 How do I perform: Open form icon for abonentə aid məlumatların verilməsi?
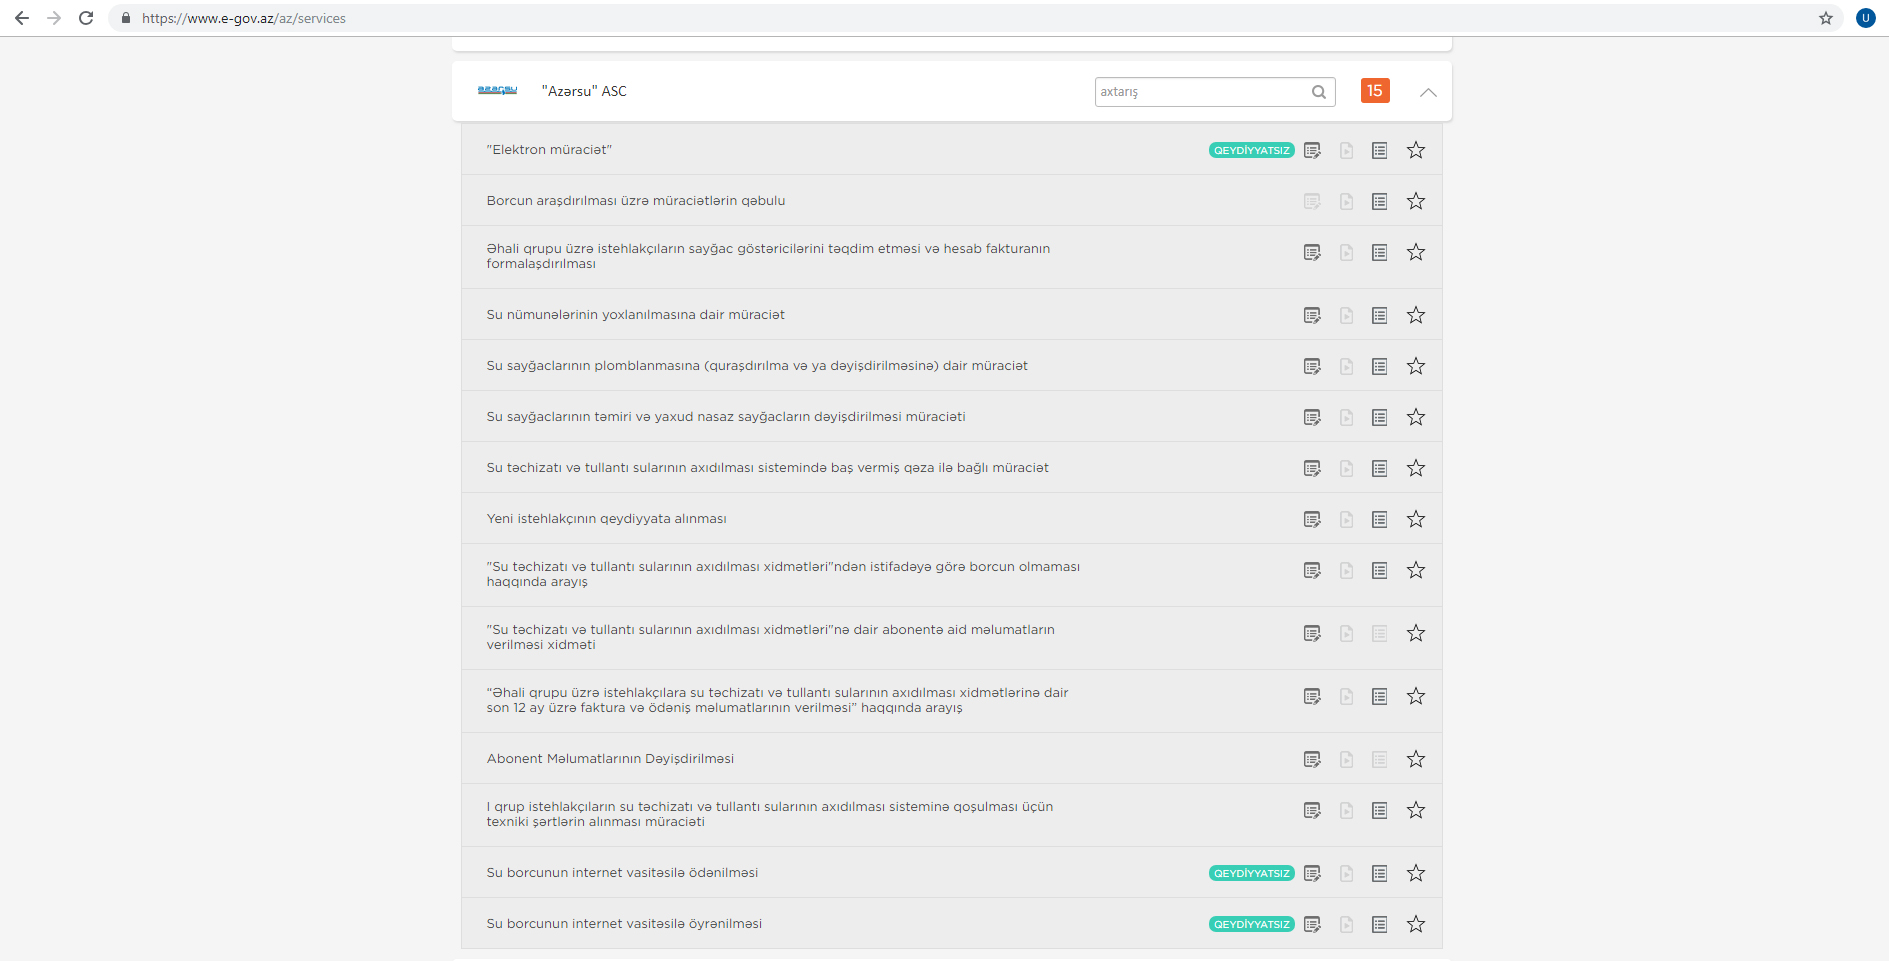1312,633
